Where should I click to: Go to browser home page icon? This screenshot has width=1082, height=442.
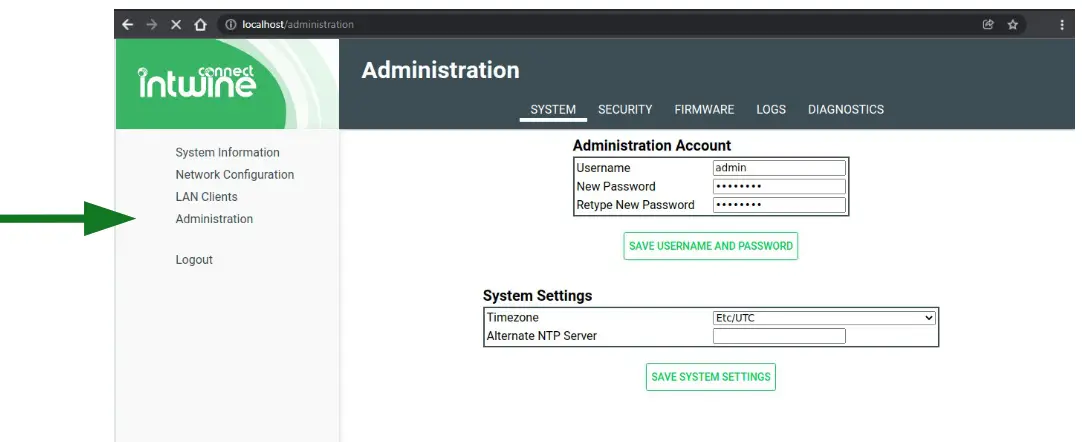click(200, 24)
